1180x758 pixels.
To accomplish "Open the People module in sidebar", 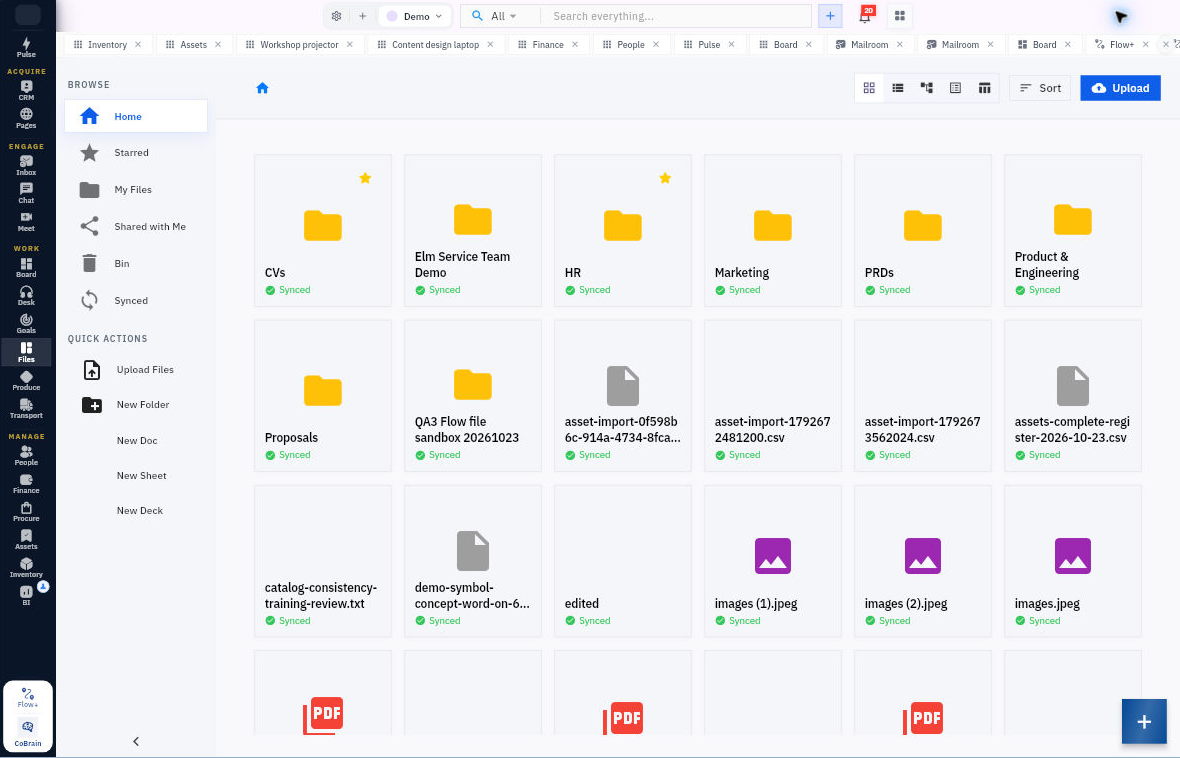I will [26, 455].
